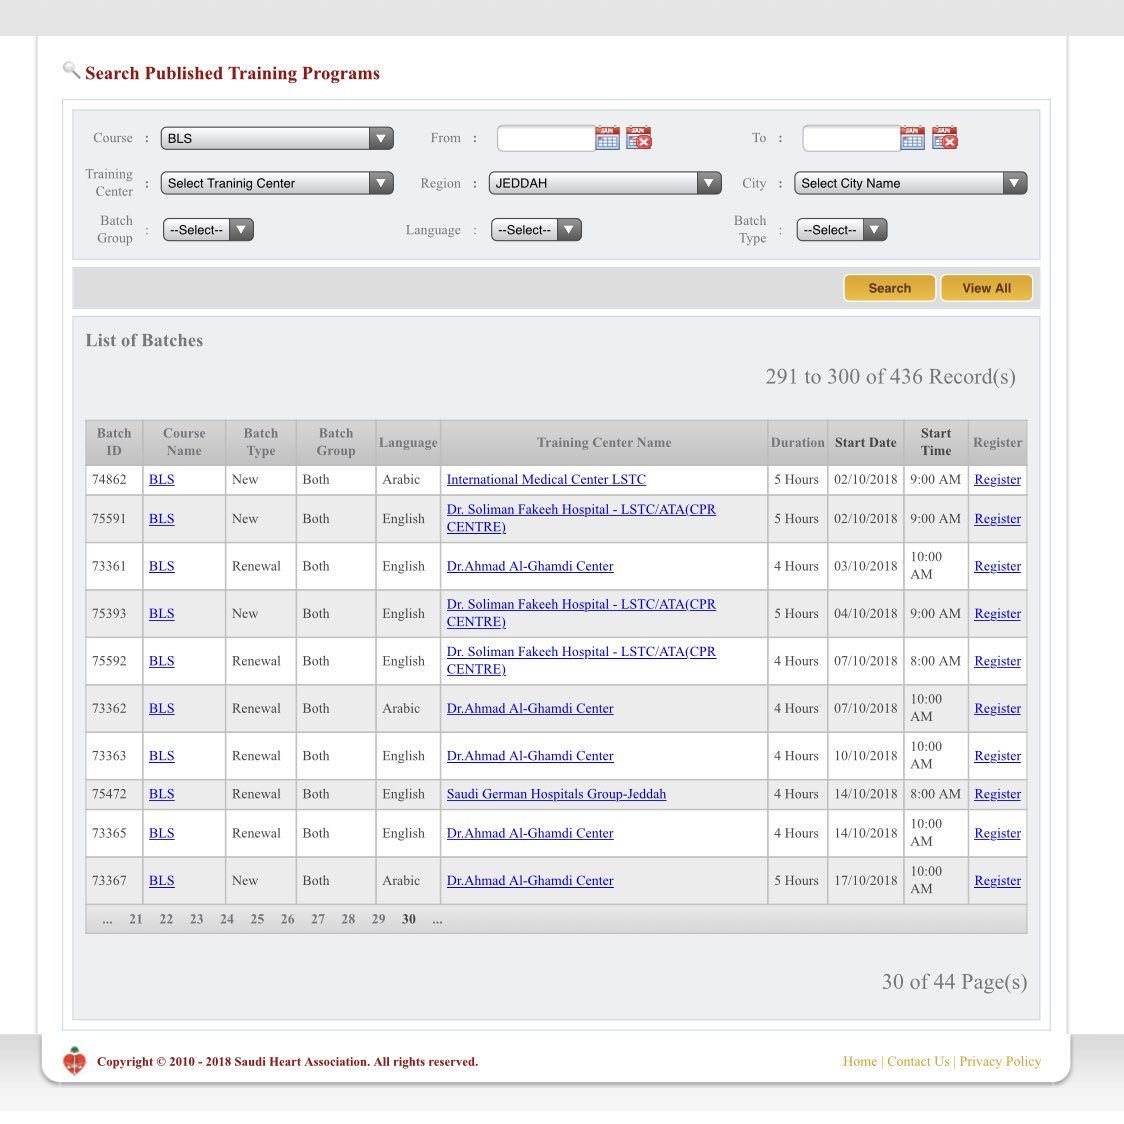Go to results page 28
Viewport: 1124px width, 1124px height.
[x=348, y=919]
